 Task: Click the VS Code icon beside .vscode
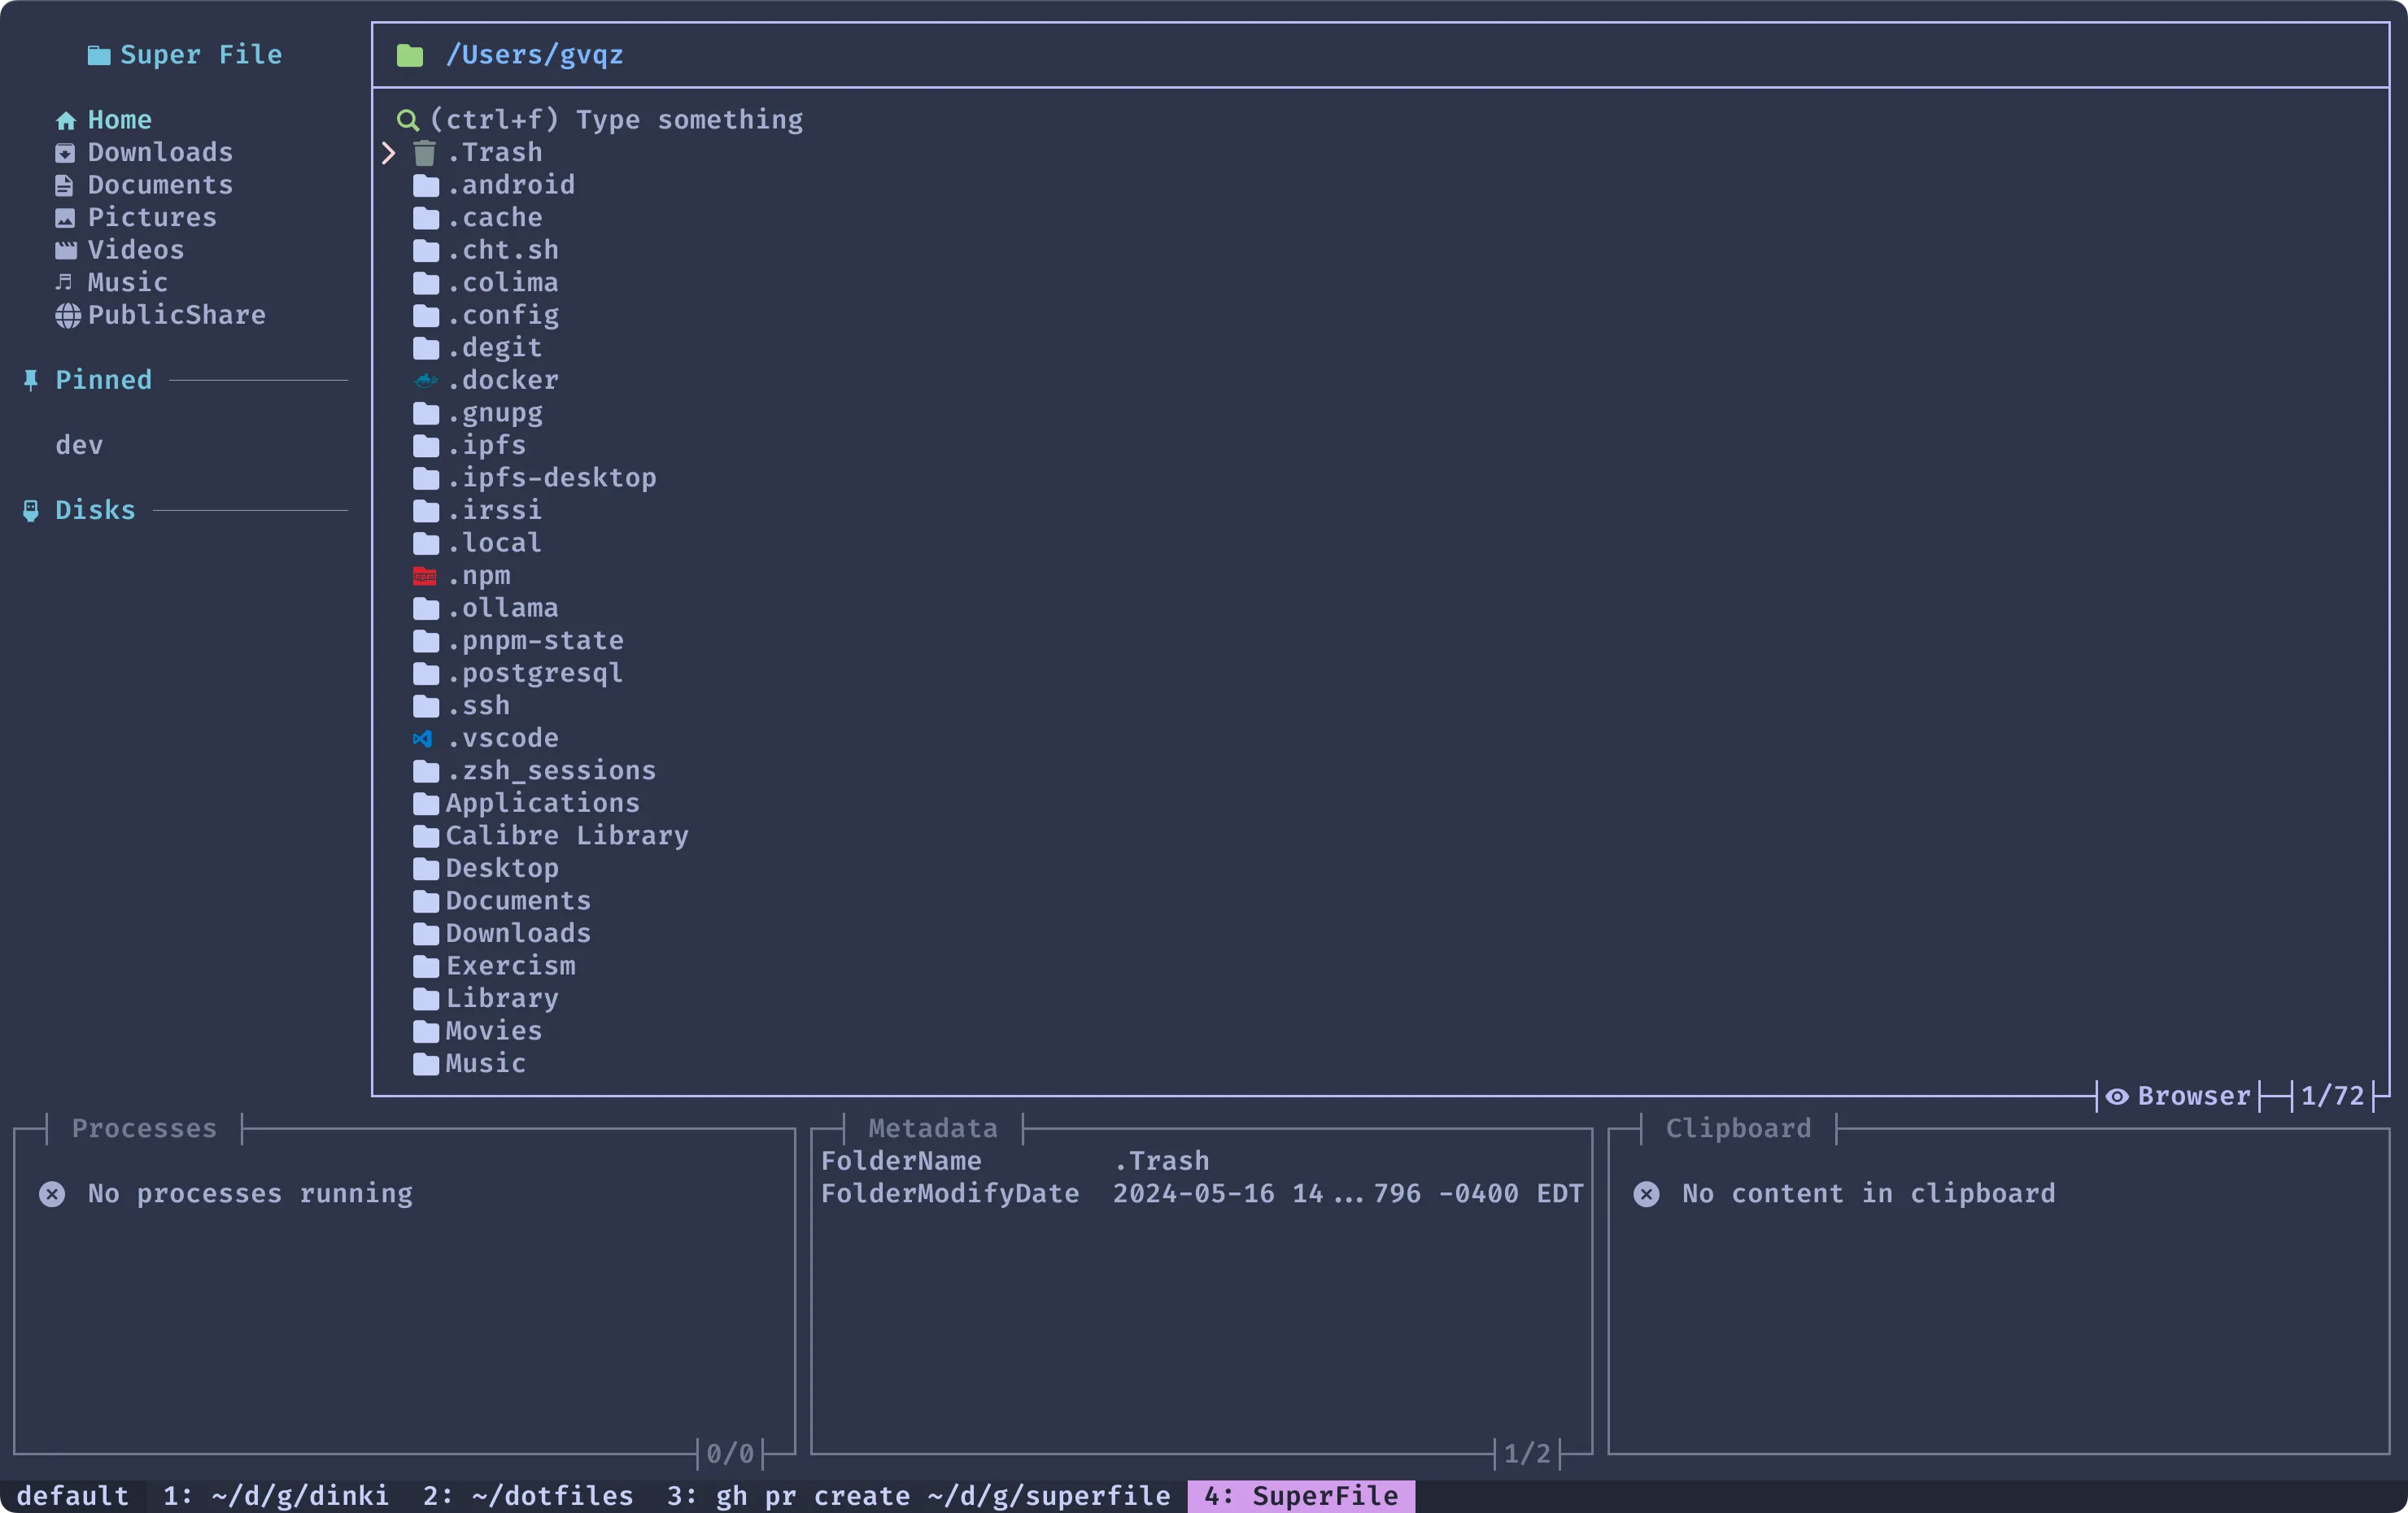[x=424, y=738]
